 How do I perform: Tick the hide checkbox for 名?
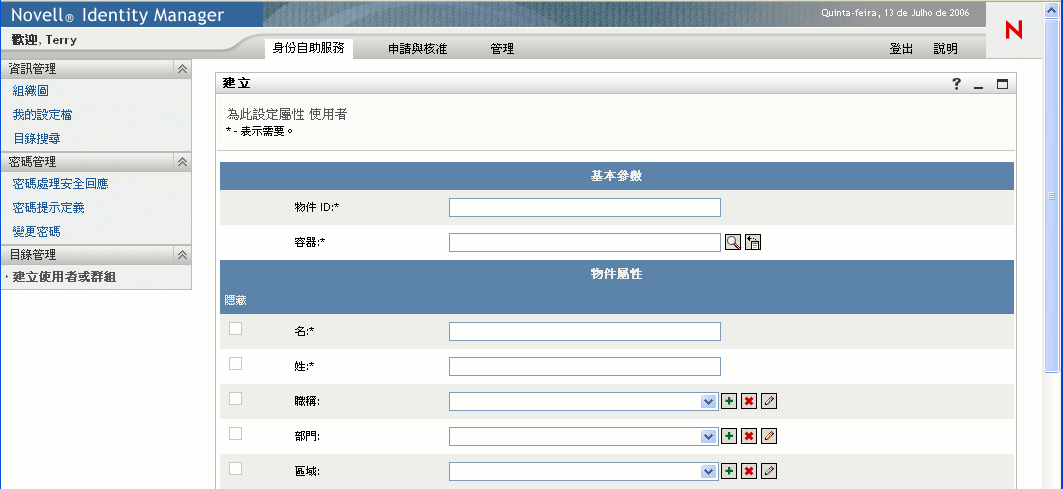point(235,328)
